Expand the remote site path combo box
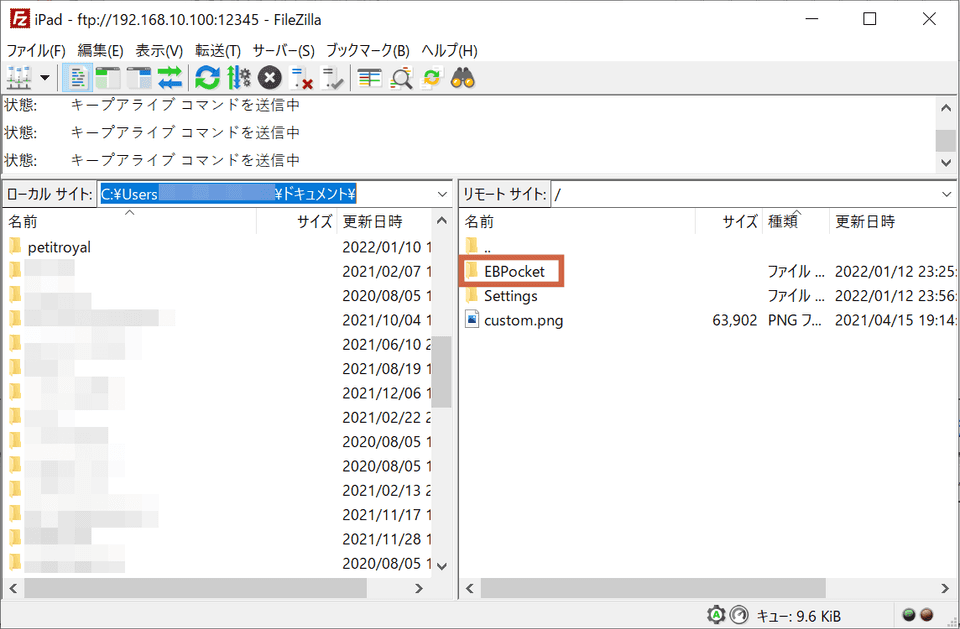Viewport: 960px width, 629px height. (x=946, y=193)
